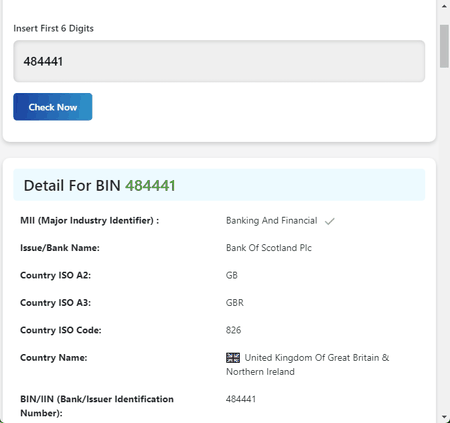Focus the first 6 digits input field

click(219, 61)
